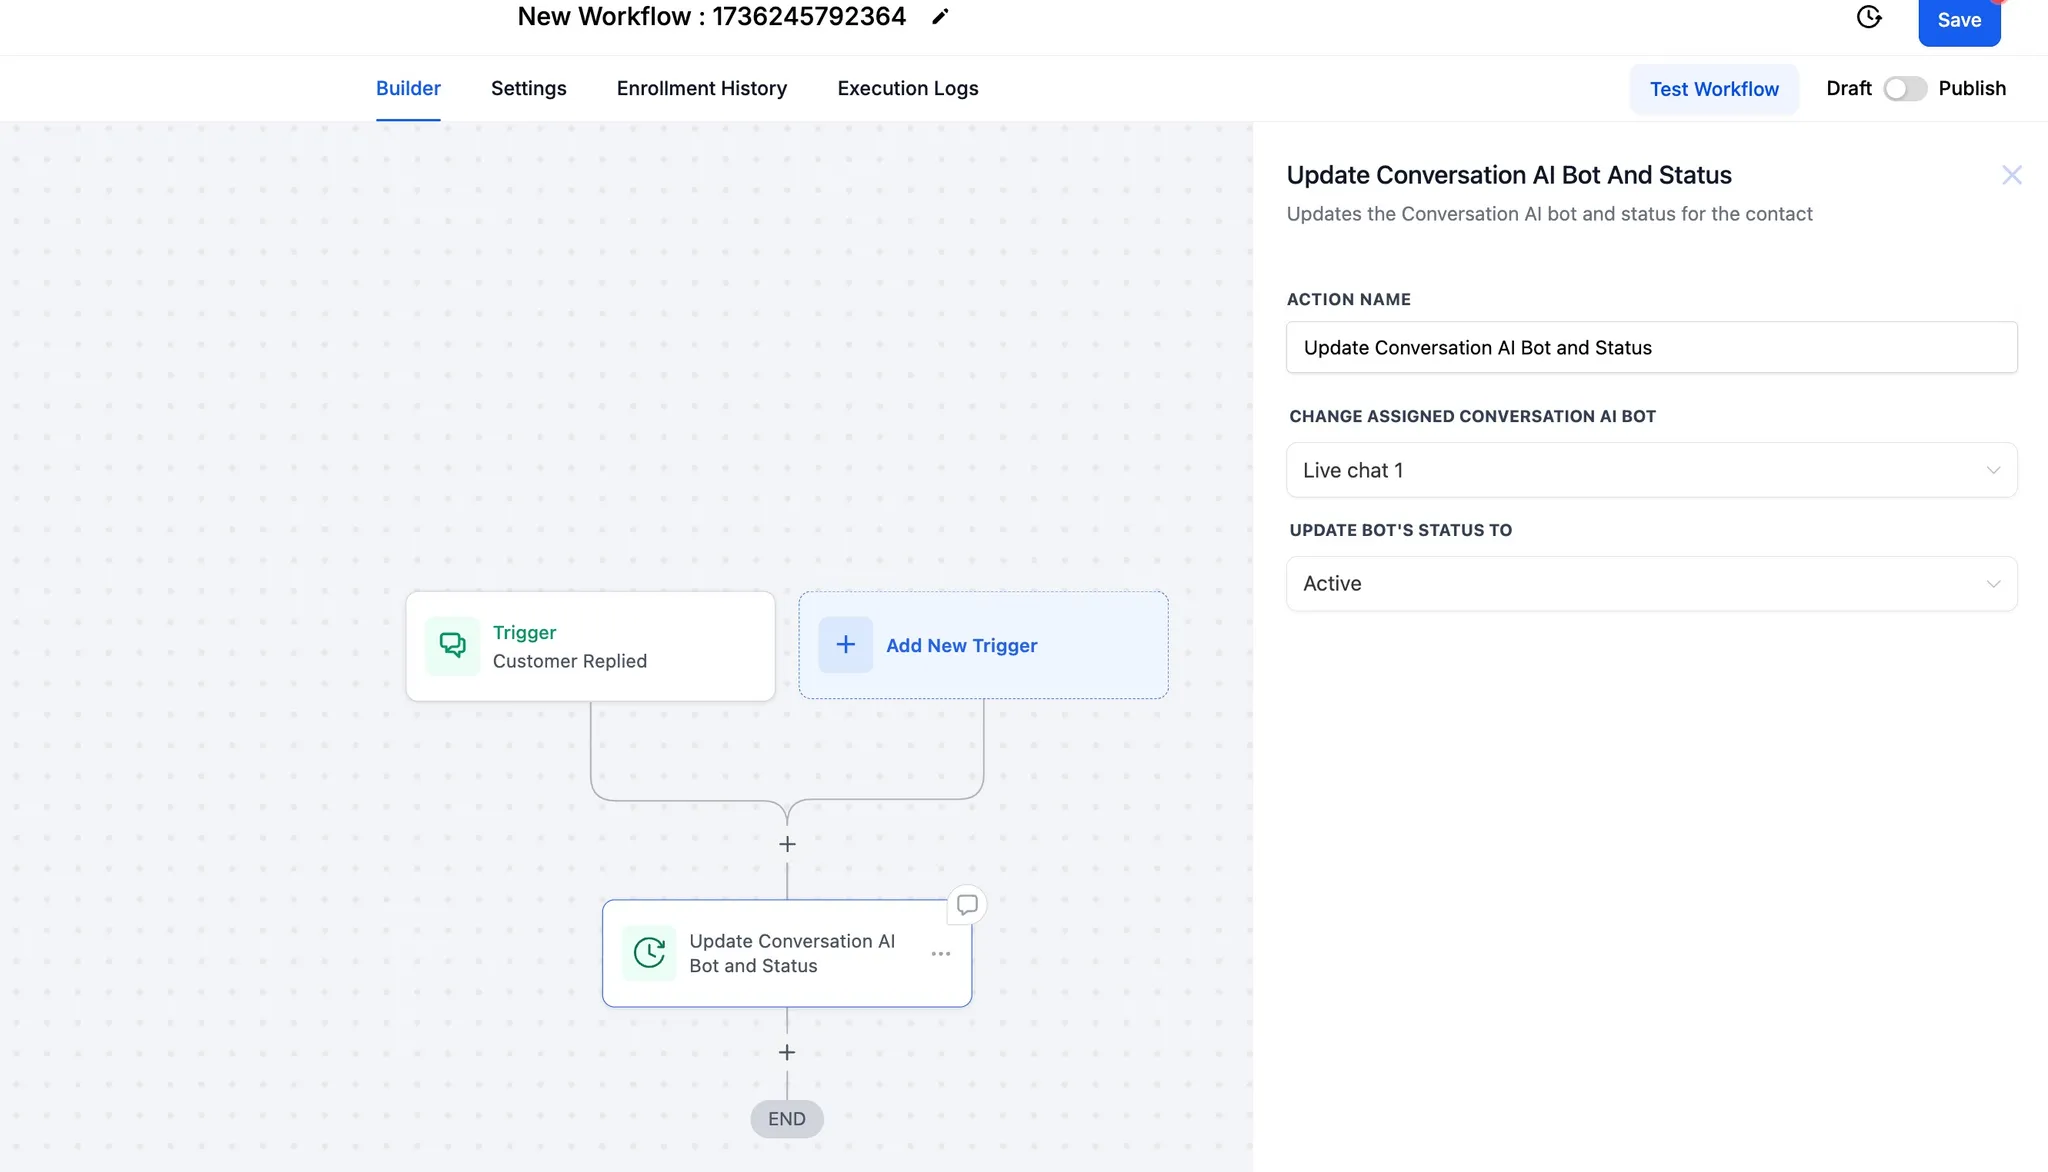This screenshot has width=2048, height=1172.
Task: Open the Enrollment History tab
Action: click(701, 88)
